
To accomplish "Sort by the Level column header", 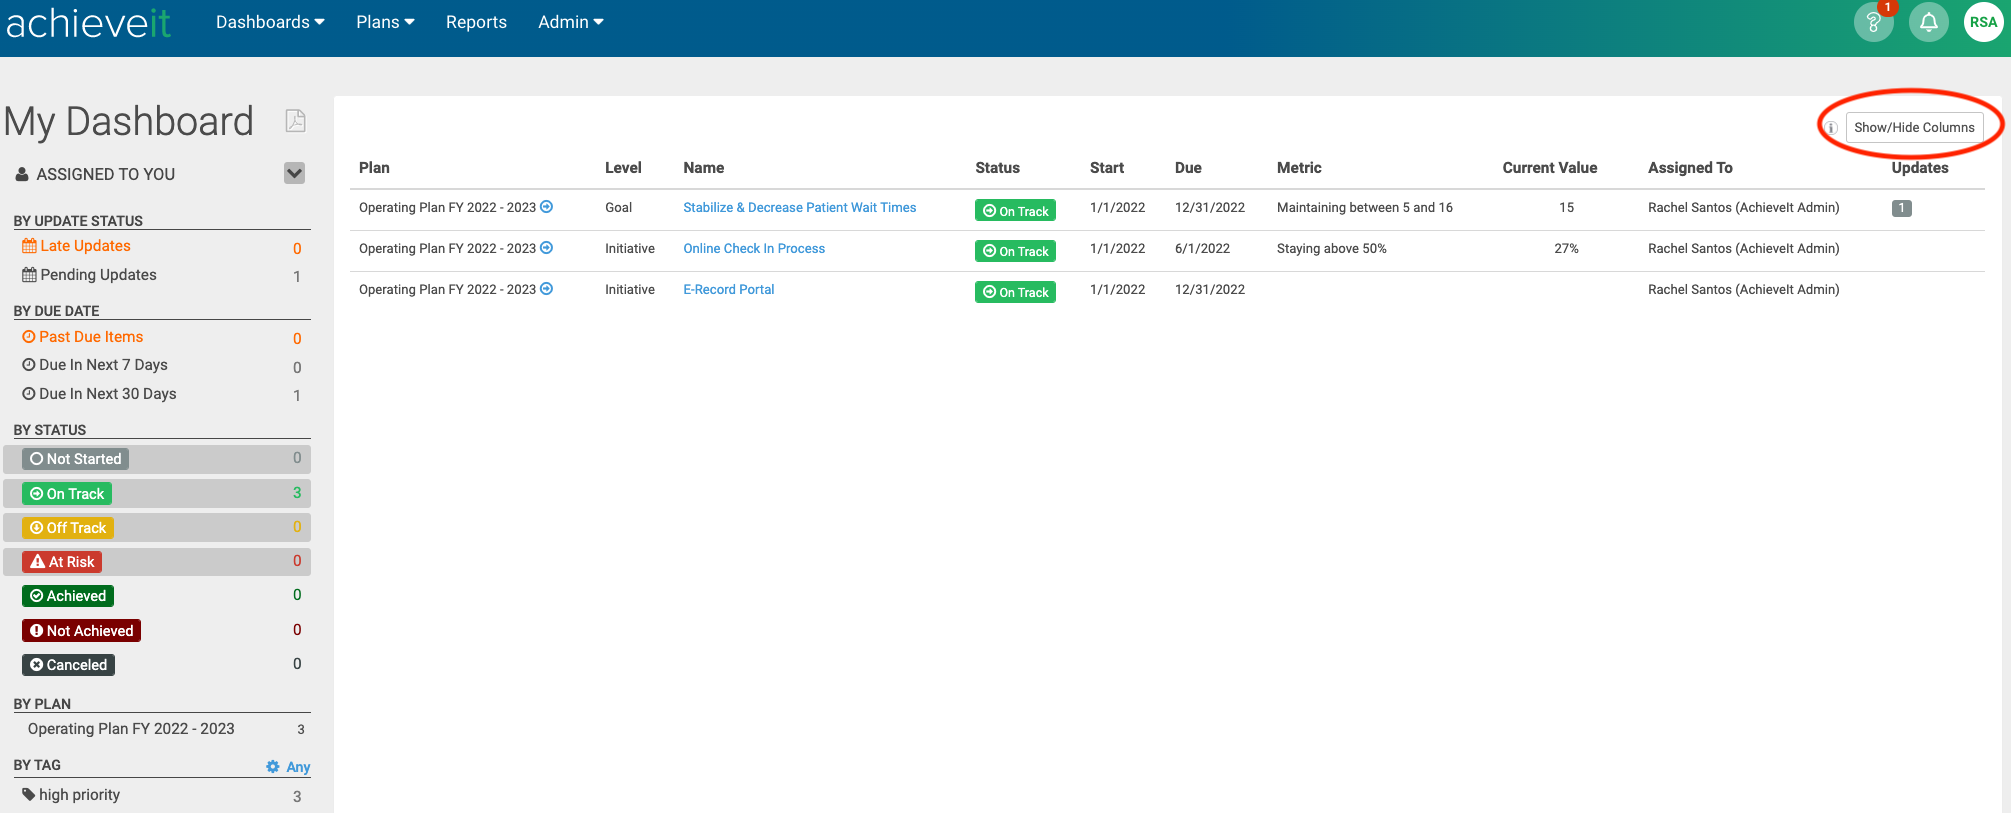I will coord(623,168).
